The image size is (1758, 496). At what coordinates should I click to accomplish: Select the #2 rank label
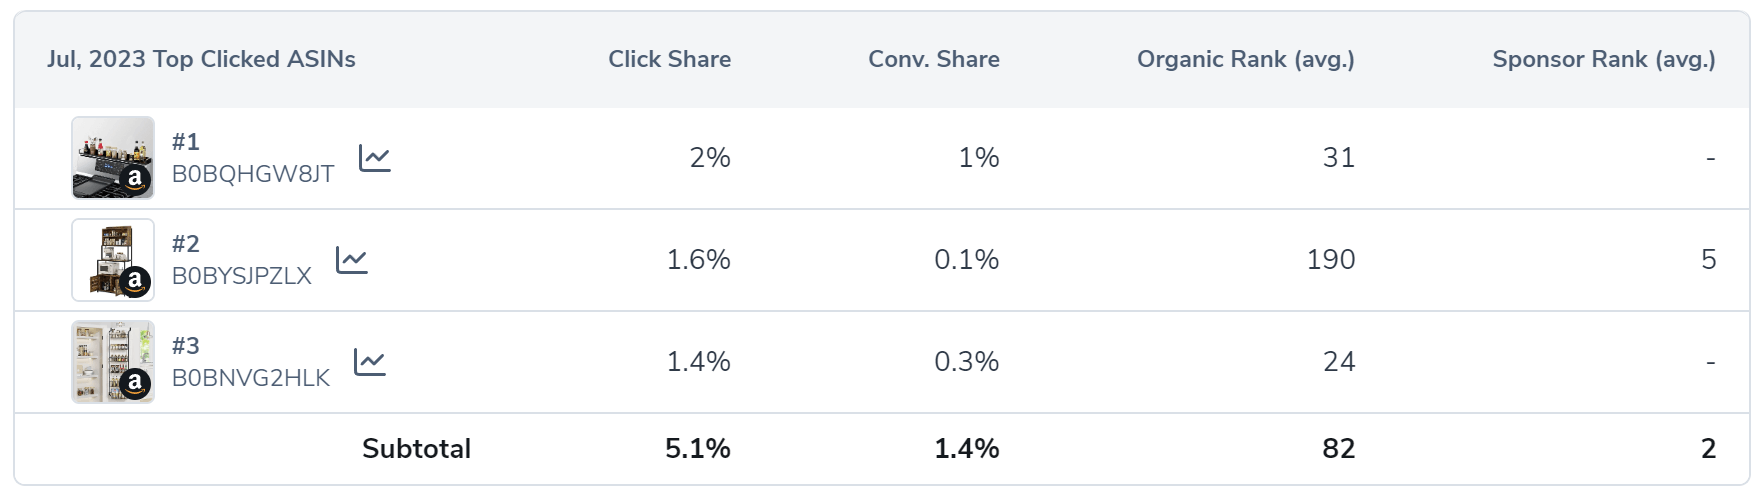tap(186, 244)
